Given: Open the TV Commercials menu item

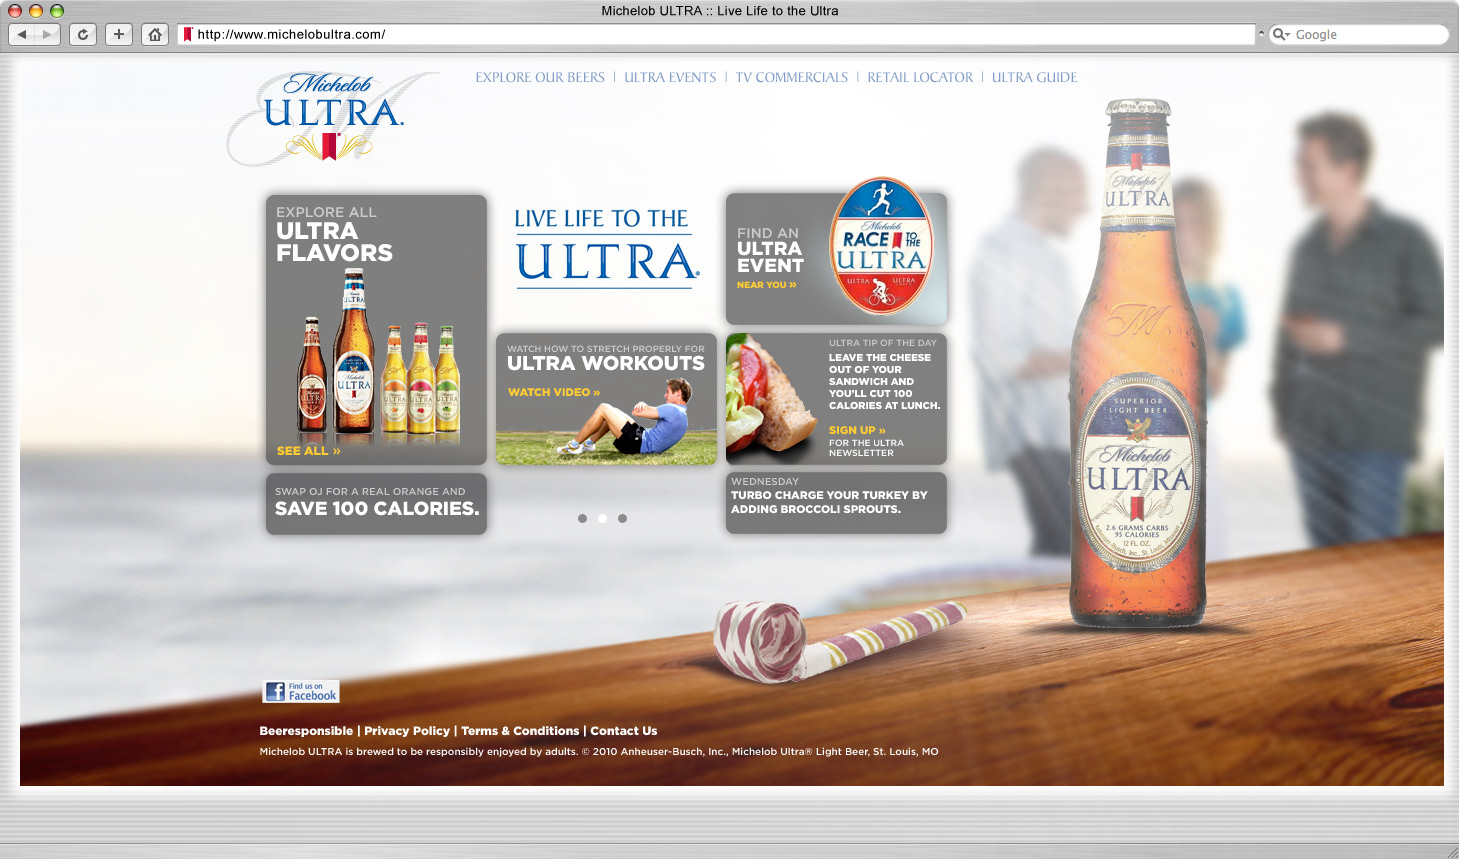Looking at the screenshot, I should tap(792, 77).
